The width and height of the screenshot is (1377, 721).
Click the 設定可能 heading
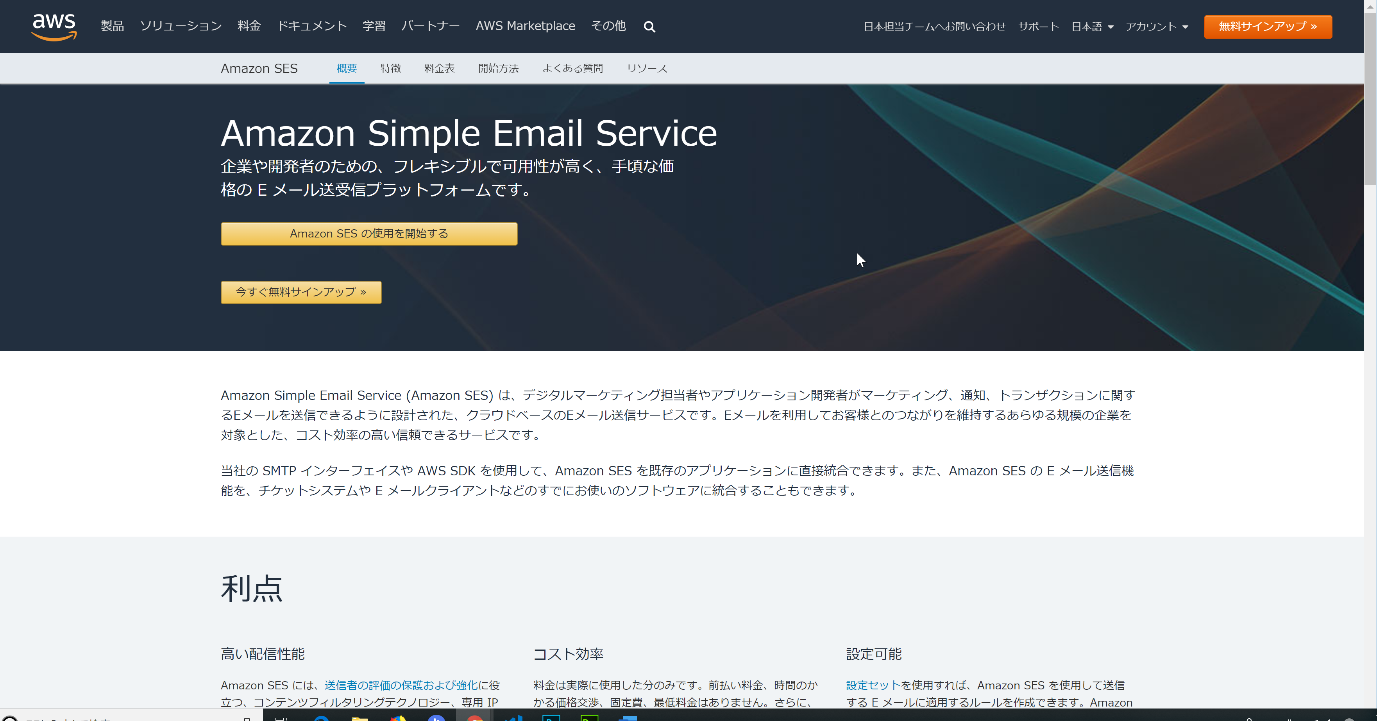[874, 654]
